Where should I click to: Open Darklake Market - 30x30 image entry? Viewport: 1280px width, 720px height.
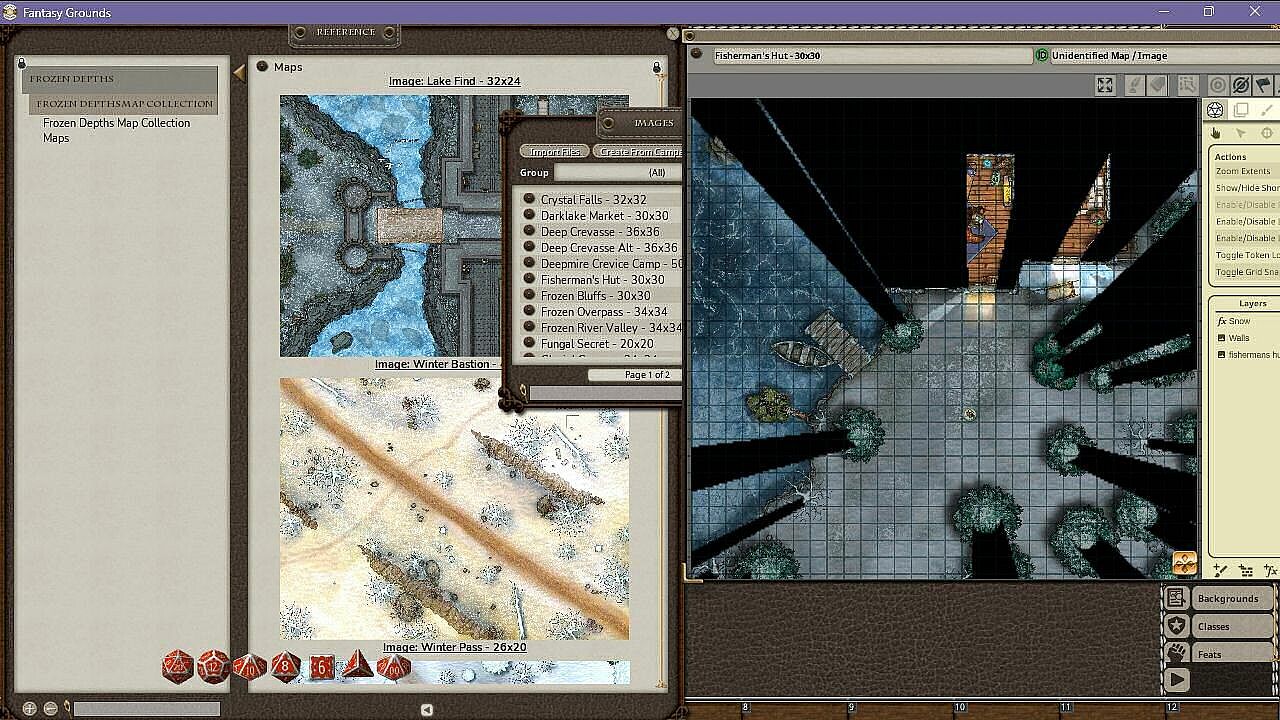[605, 216]
